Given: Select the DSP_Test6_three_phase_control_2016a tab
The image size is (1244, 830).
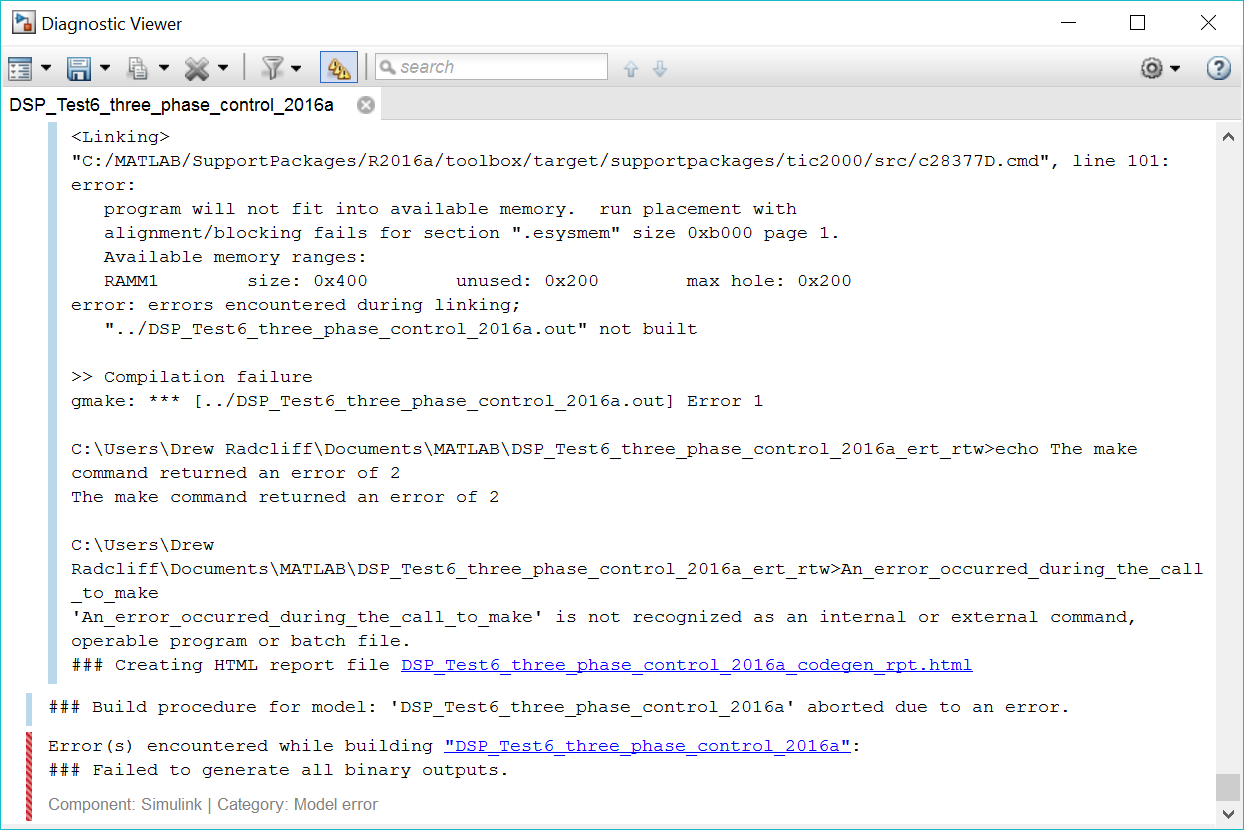Looking at the screenshot, I should pos(172,104).
